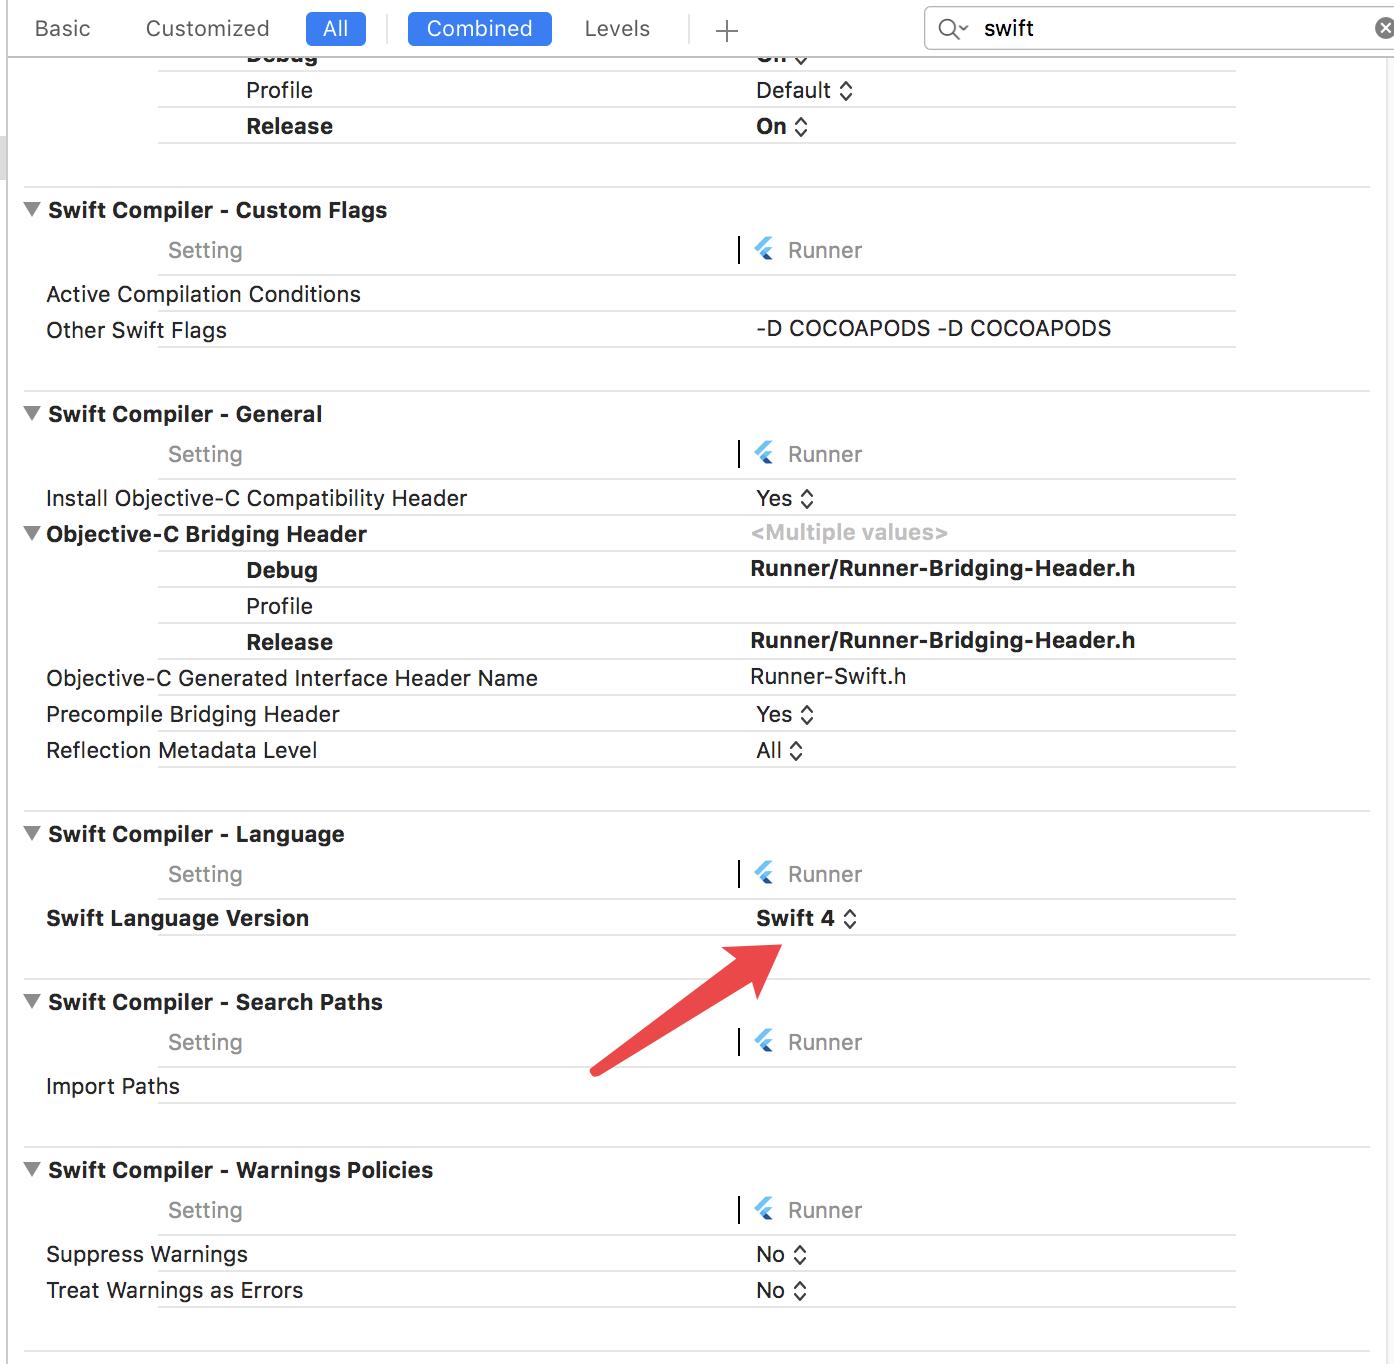This screenshot has width=1394, height=1364.
Task: Collapse Objective-C Bridging Header disclosure triangle
Action: [32, 533]
